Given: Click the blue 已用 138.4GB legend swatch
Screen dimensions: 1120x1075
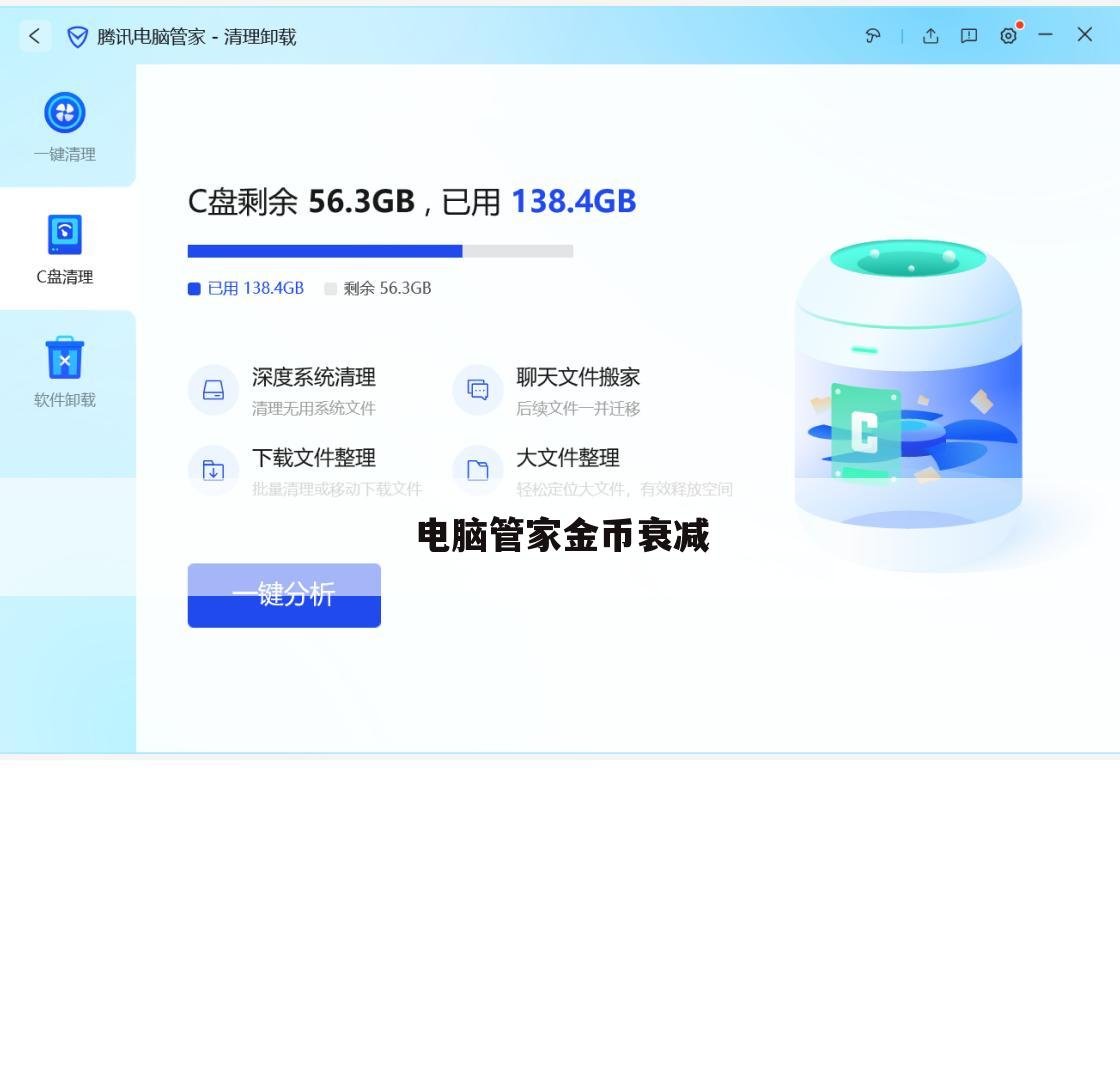Looking at the screenshot, I should (194, 289).
